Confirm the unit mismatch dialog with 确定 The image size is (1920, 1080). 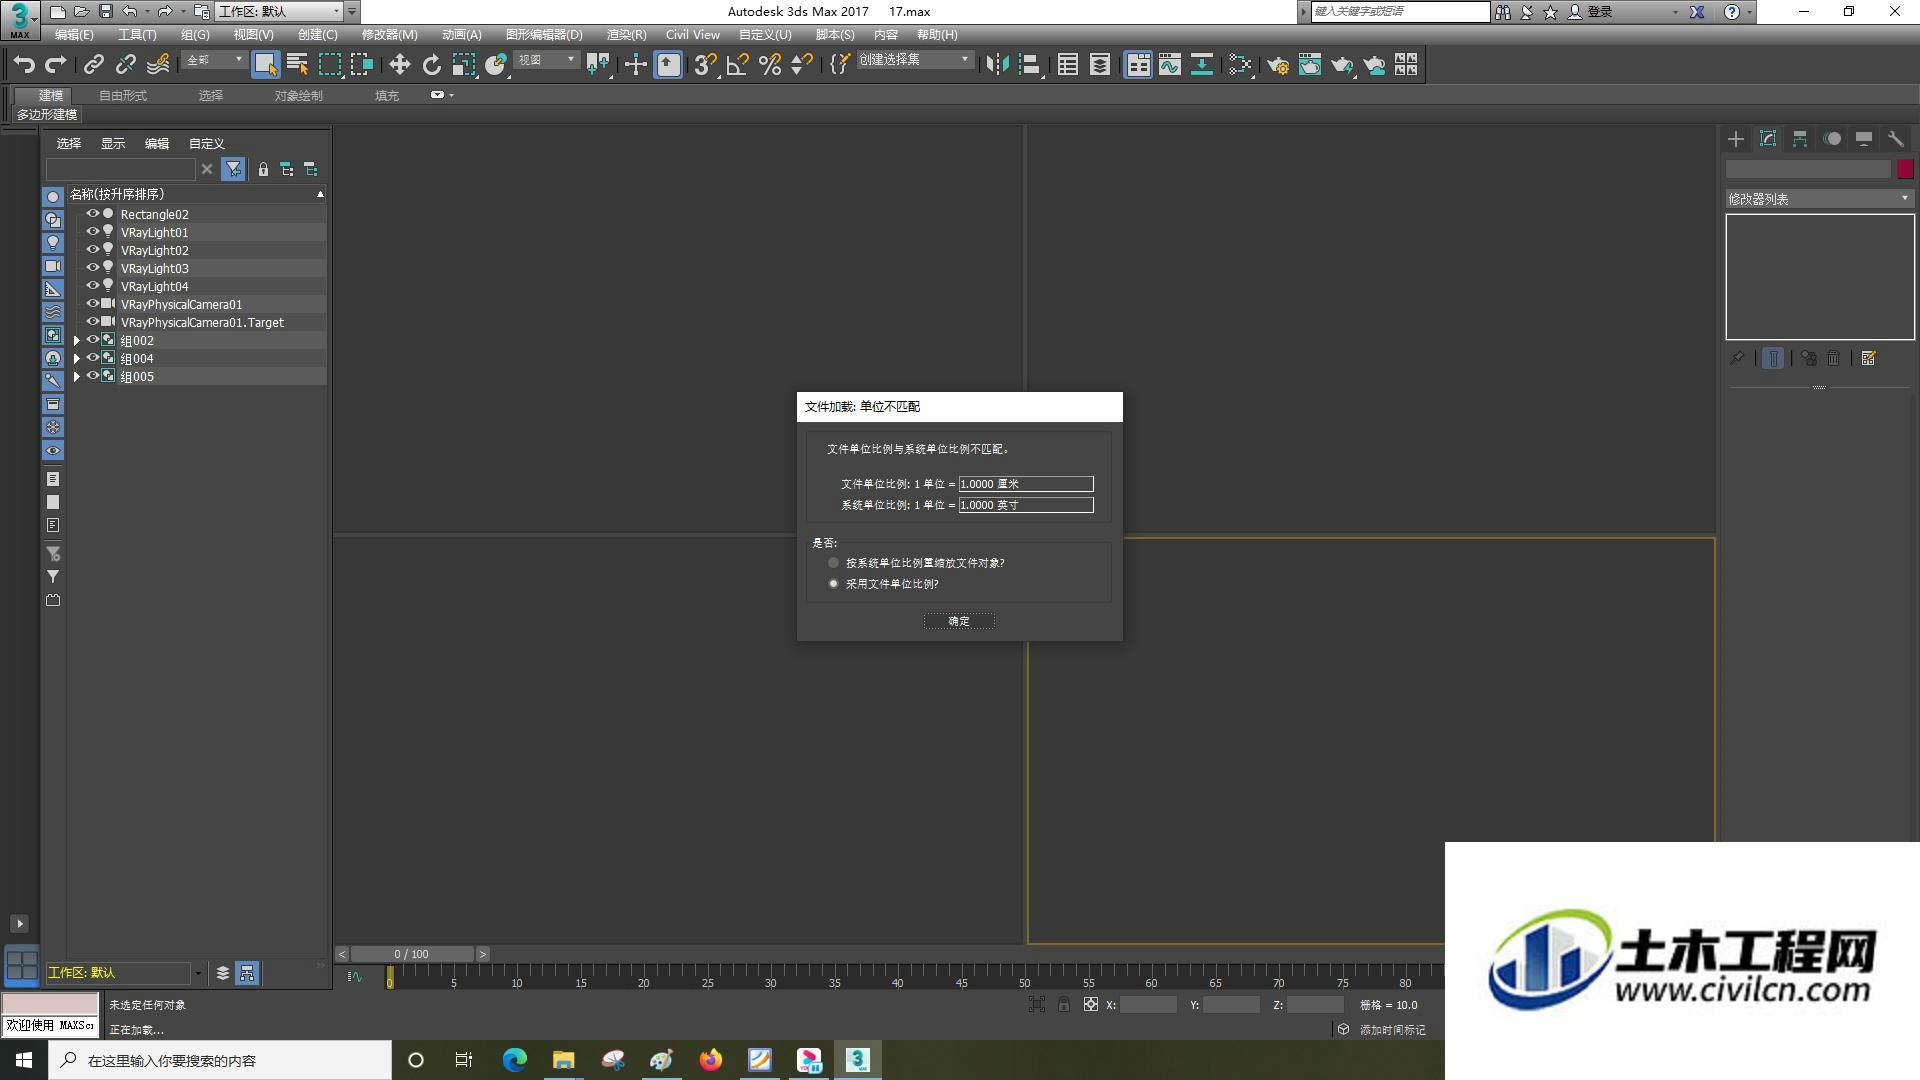[959, 621]
